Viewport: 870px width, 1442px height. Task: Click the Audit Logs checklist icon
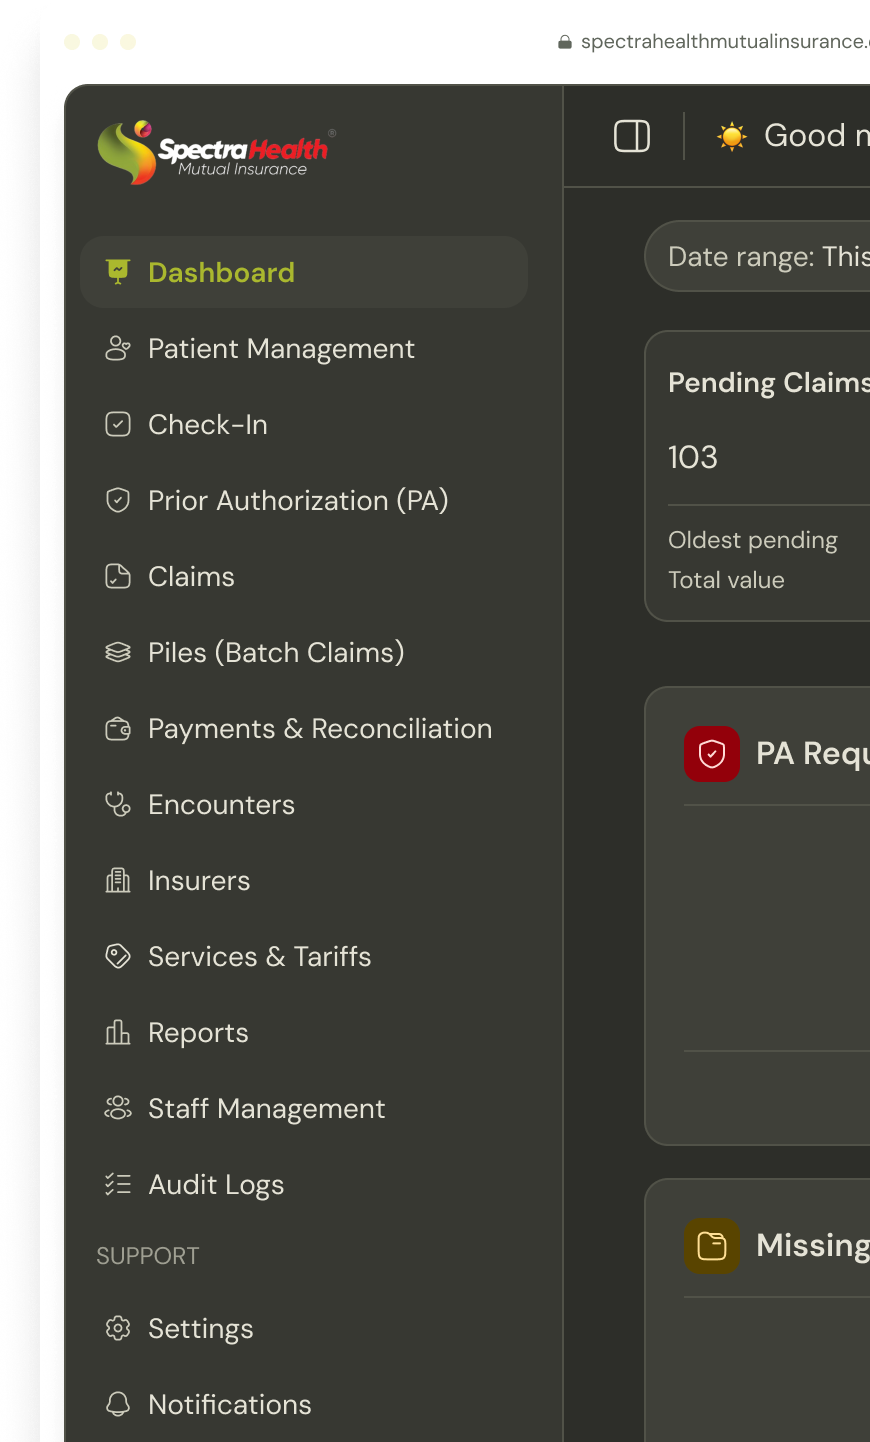(x=118, y=1185)
